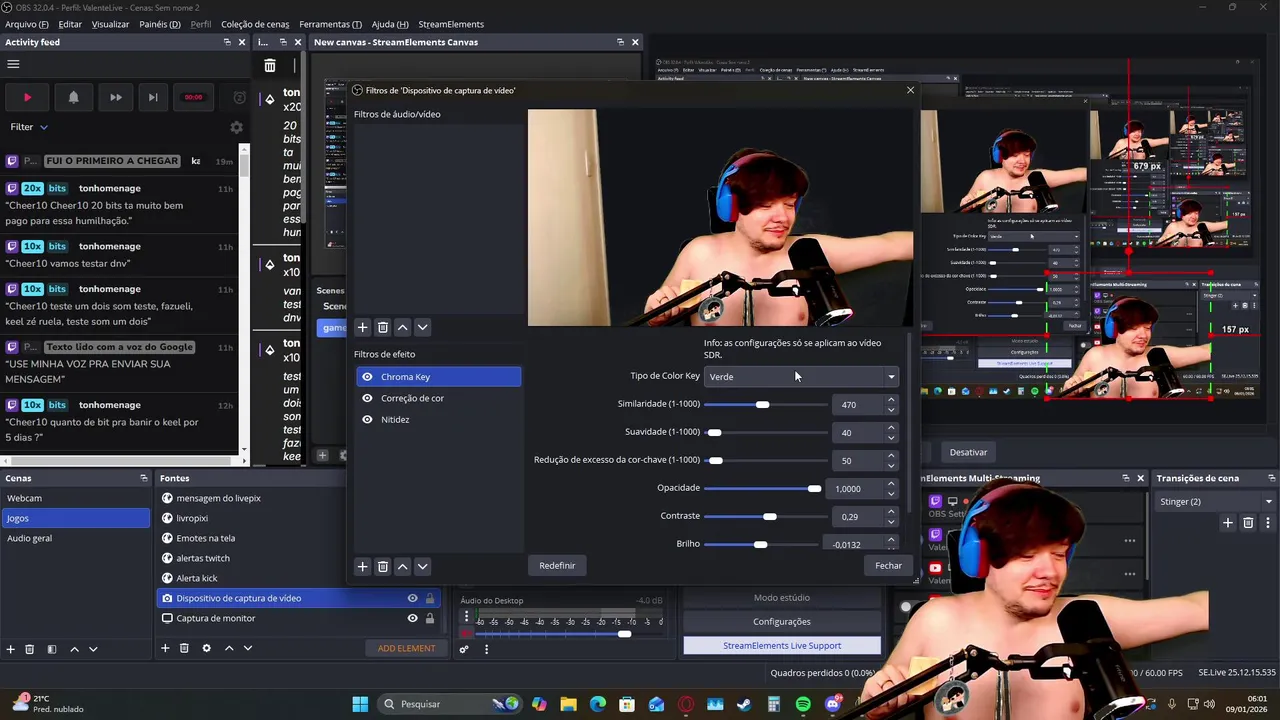Mute alerts with the bell icon

[73, 97]
